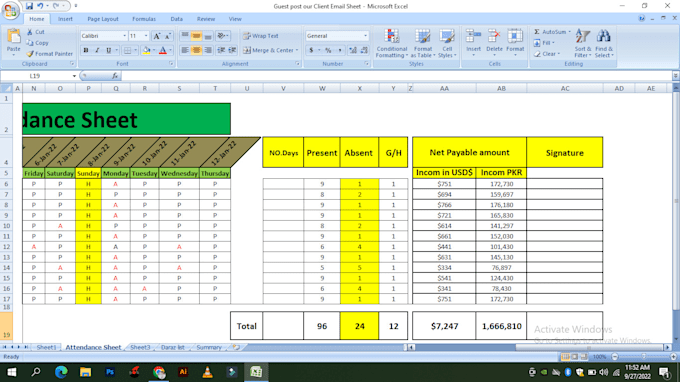This screenshot has width=680, height=382.
Task: Click the Conditional Formatting icon
Action: pyautogui.click(x=392, y=37)
